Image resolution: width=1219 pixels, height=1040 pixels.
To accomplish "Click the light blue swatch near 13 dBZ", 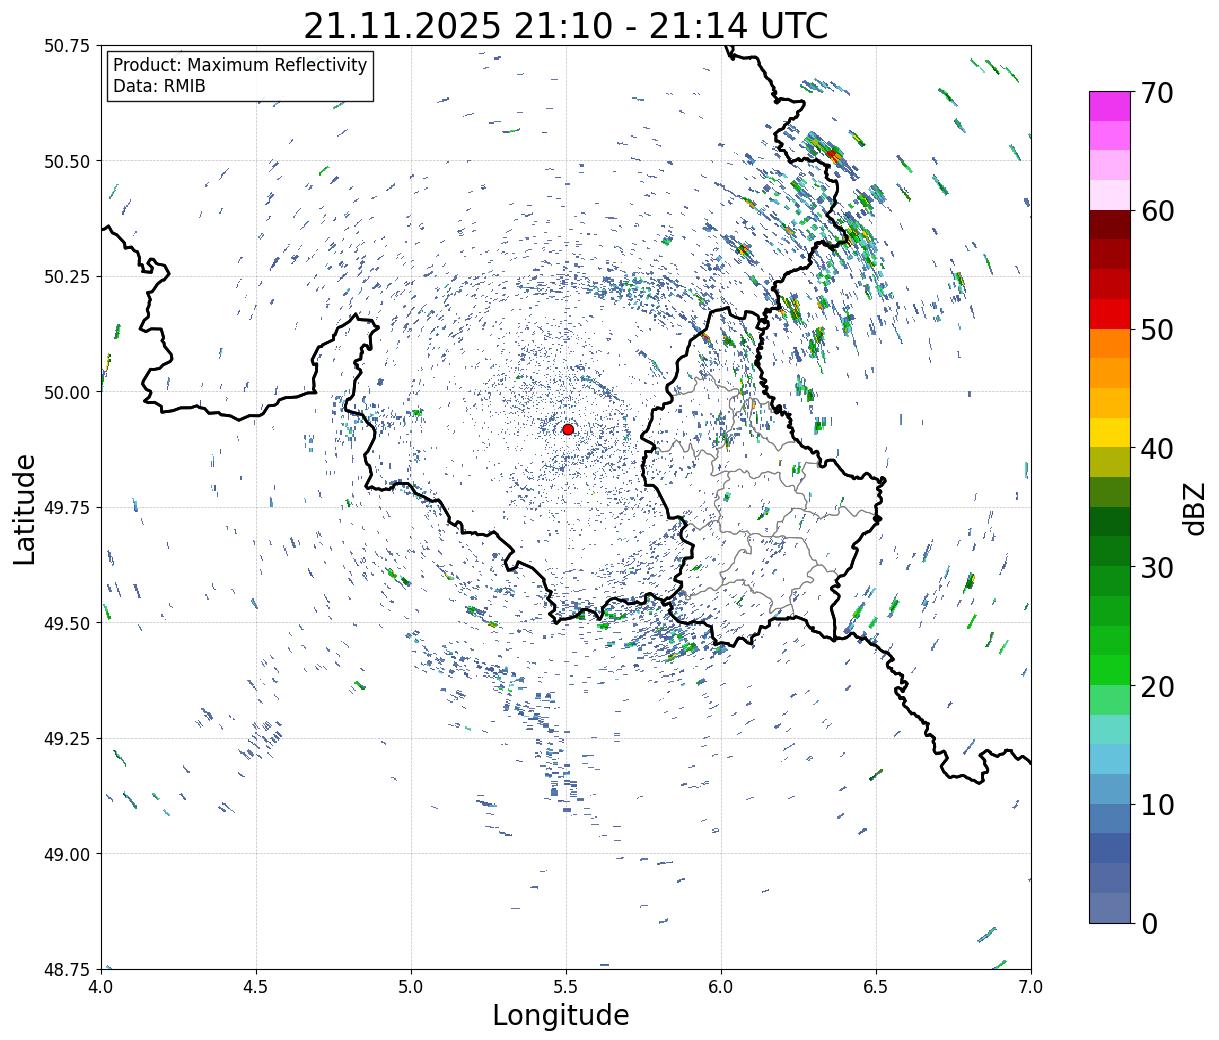I will point(1110,759).
